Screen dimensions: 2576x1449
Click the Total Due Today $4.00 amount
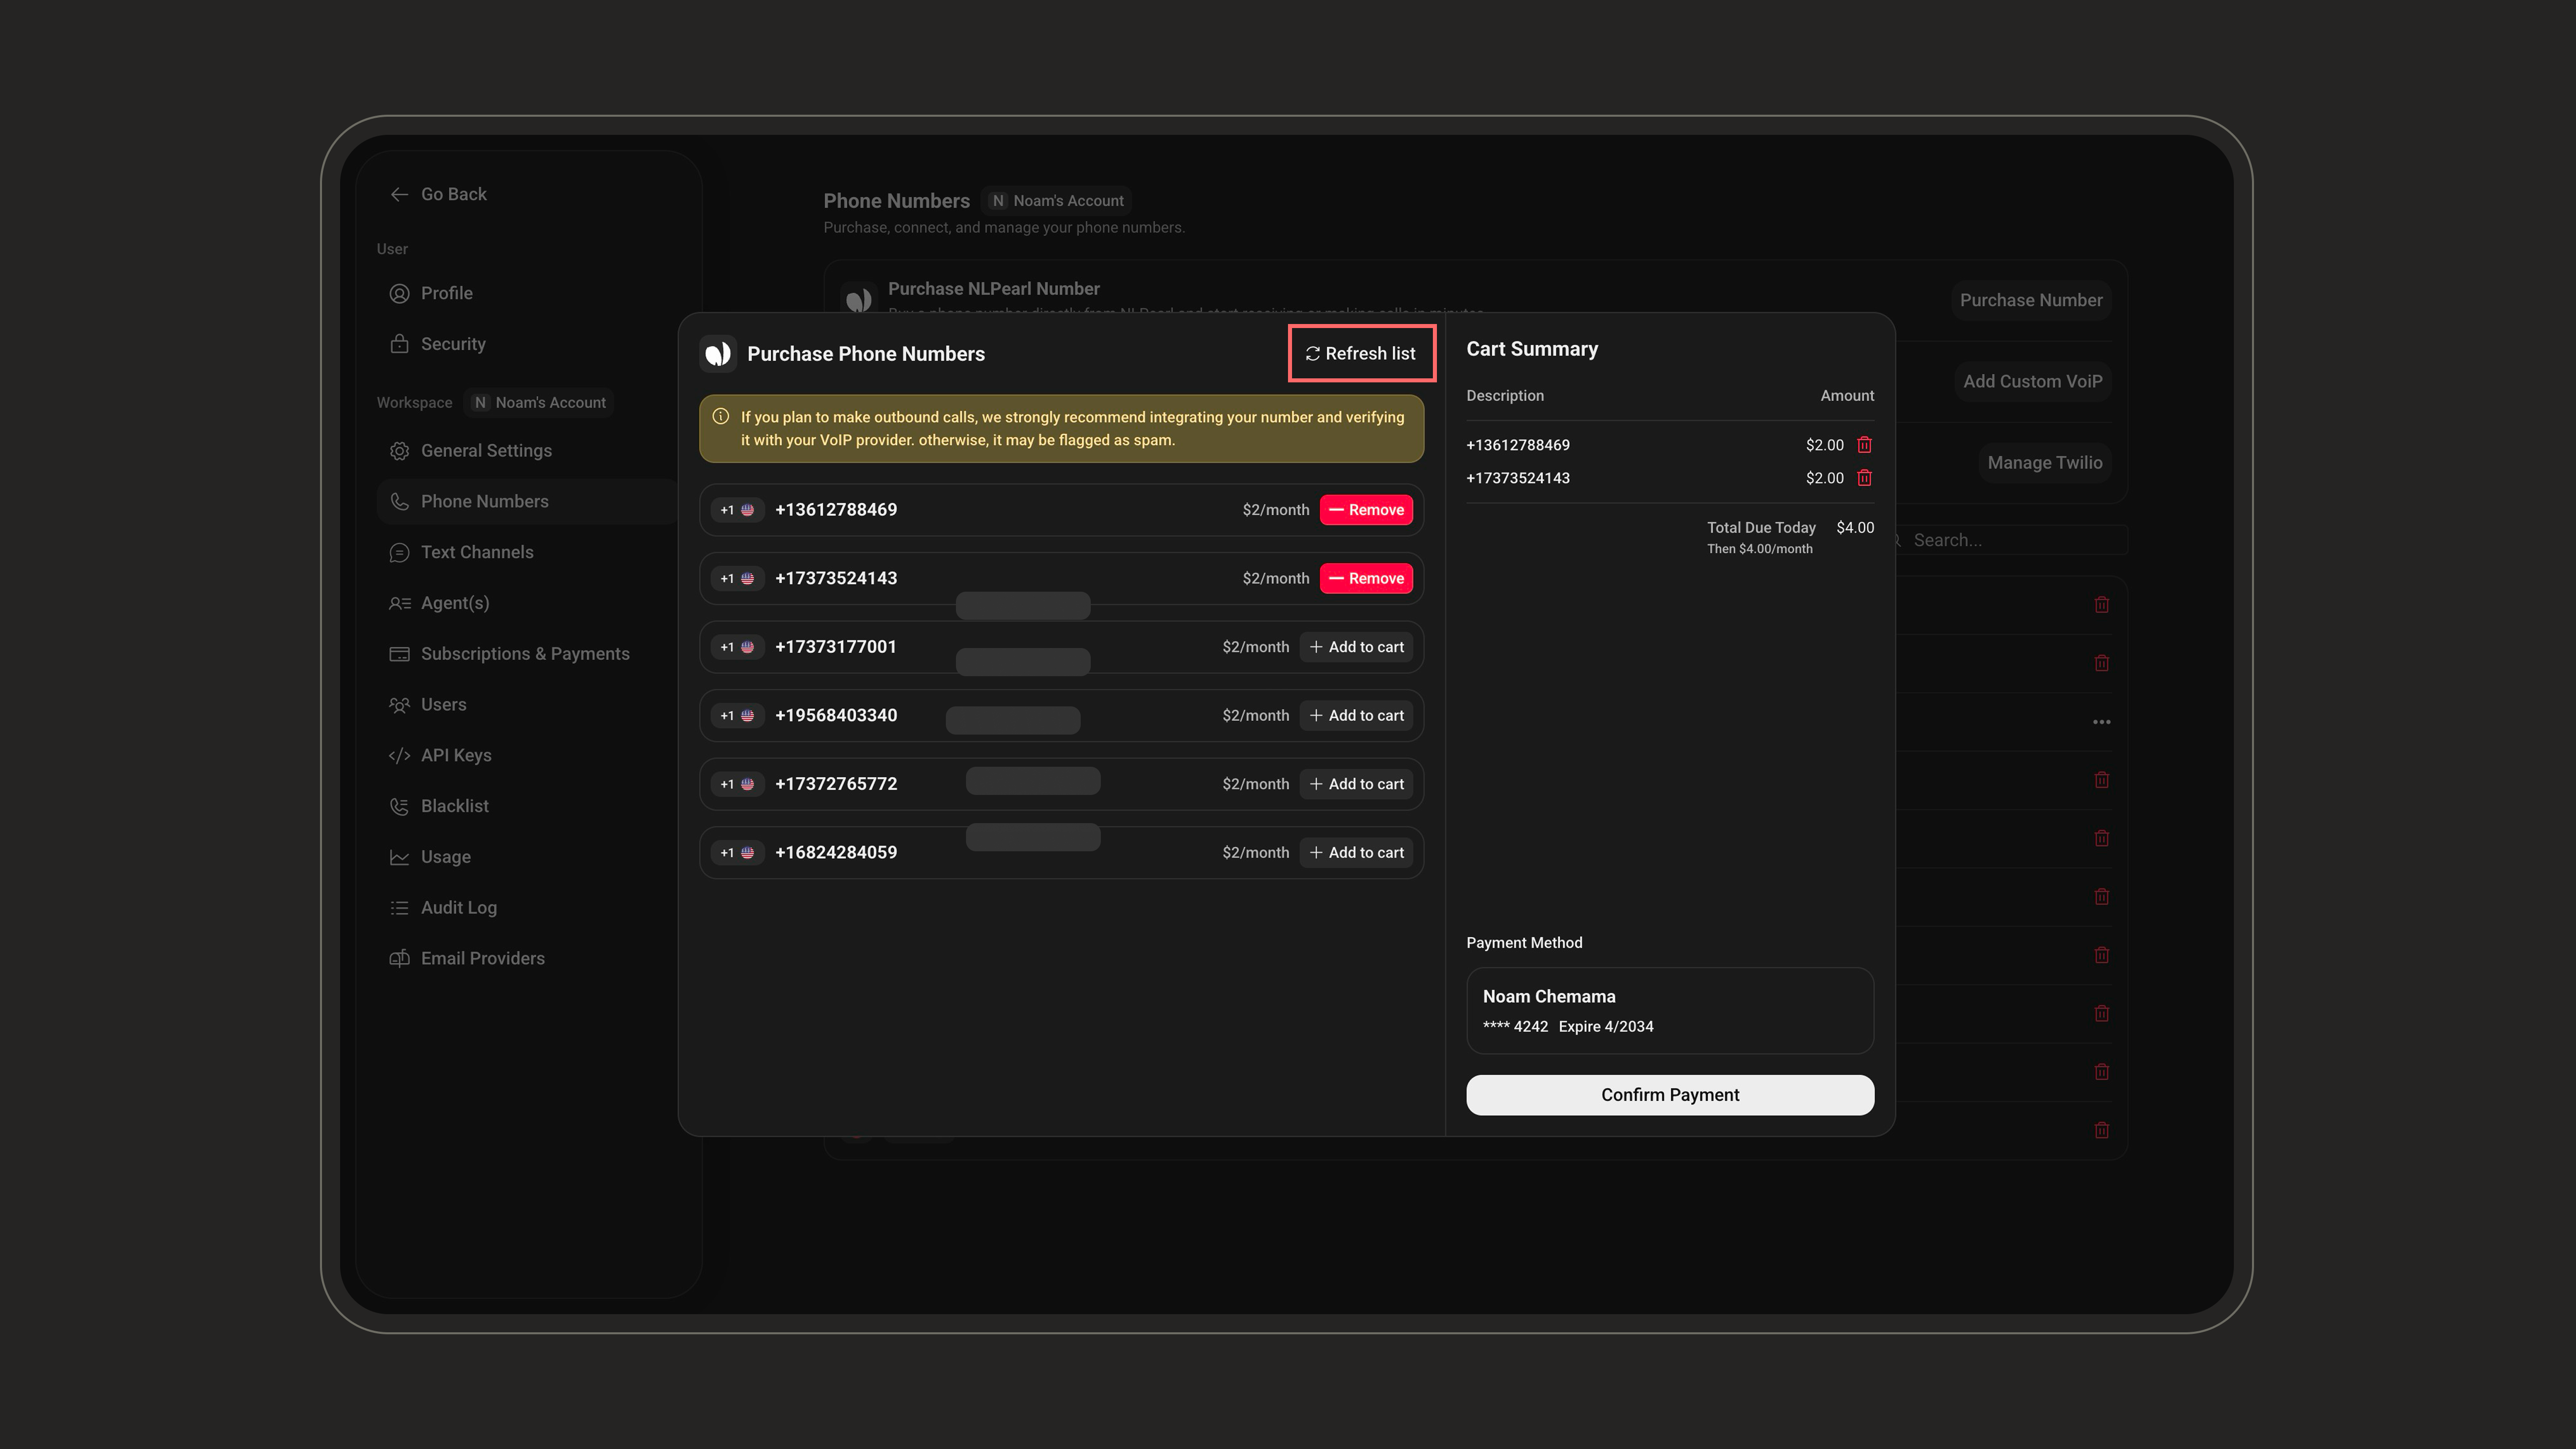point(1855,528)
